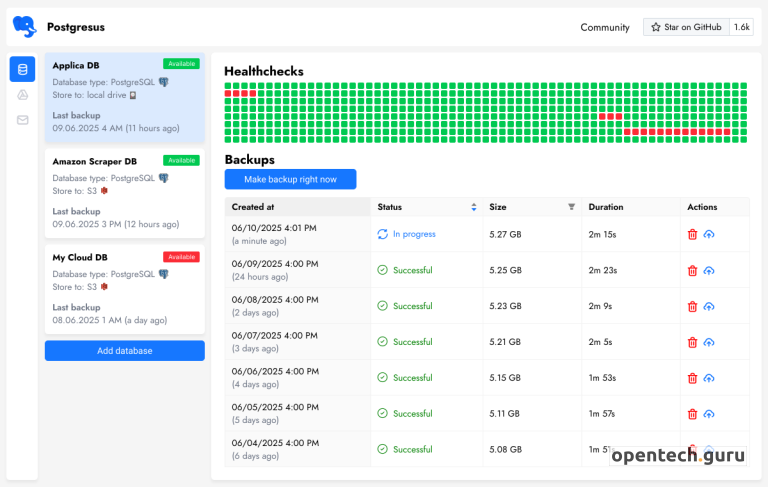The width and height of the screenshot is (768, 487).
Task: Click the first green healthcheck square in top row
Action: pyautogui.click(x=228, y=86)
